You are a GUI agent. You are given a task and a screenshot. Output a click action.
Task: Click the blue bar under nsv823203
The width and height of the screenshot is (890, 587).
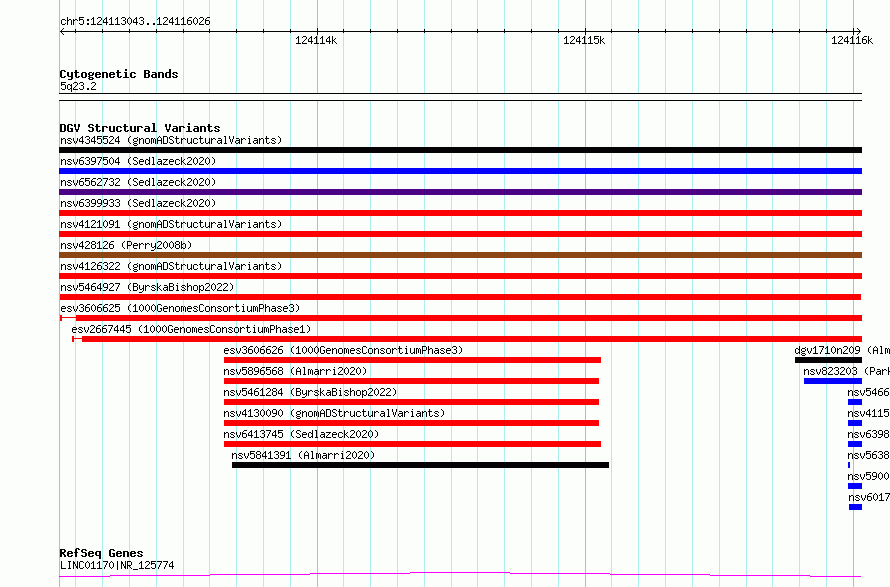click(833, 381)
